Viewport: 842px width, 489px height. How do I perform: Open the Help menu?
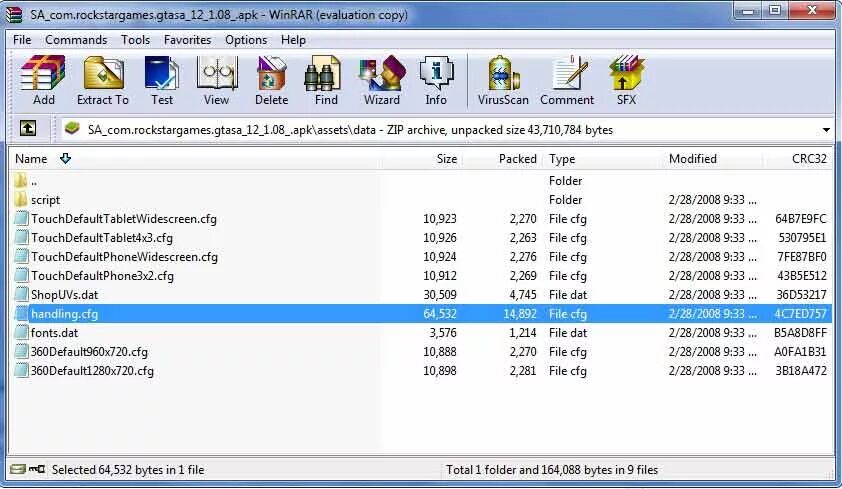tap(293, 40)
